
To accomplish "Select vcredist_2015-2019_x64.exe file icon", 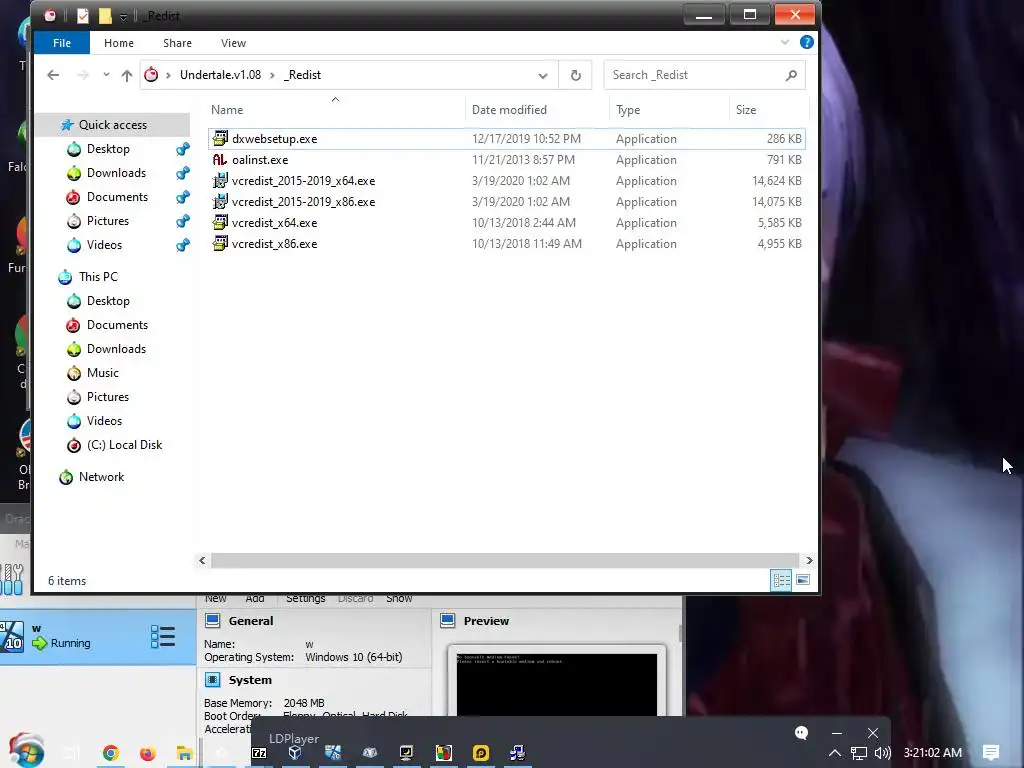I will tap(220, 181).
